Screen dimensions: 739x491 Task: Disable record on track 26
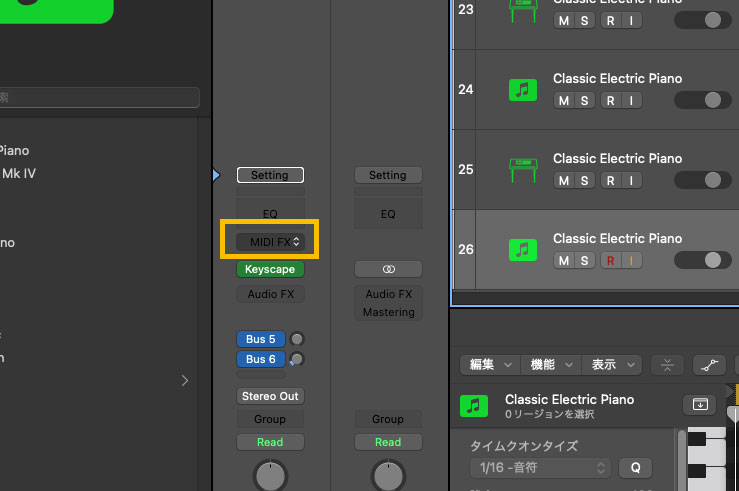coord(610,261)
